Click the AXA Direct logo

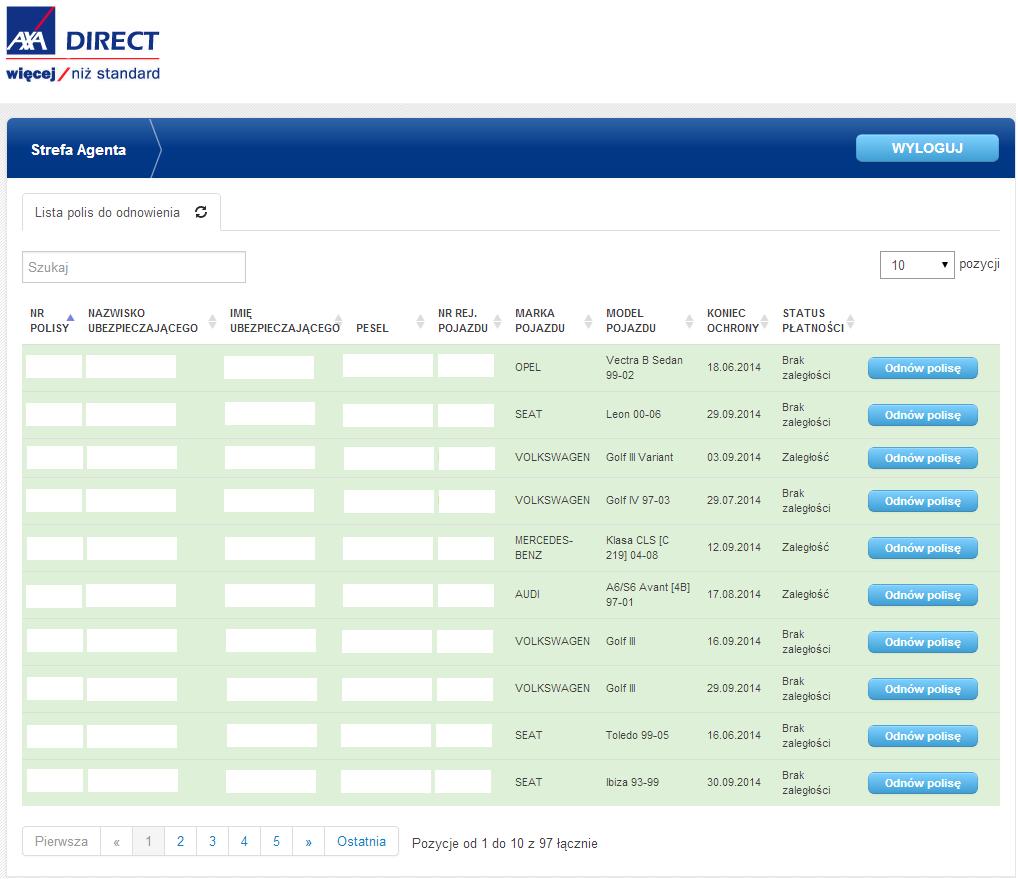click(83, 44)
